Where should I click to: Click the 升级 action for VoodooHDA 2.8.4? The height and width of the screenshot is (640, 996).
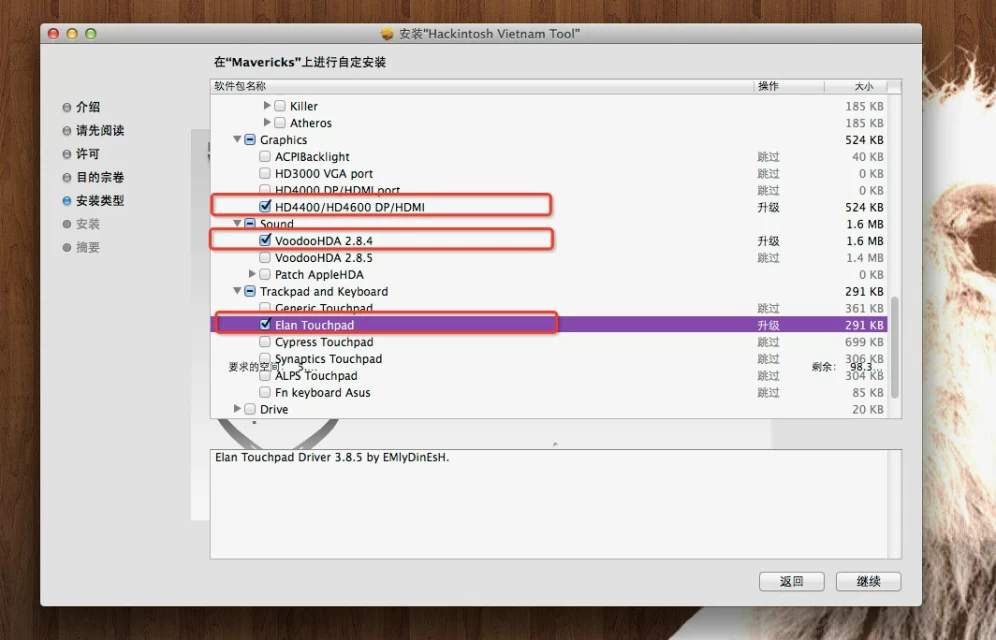point(768,241)
